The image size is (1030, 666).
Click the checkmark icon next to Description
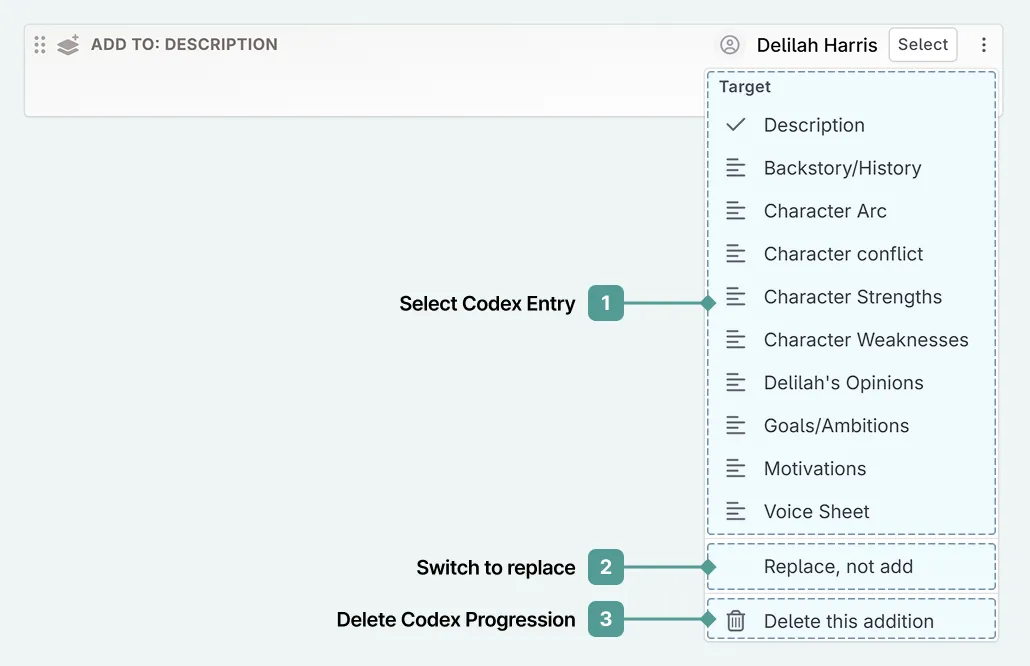tap(735, 125)
